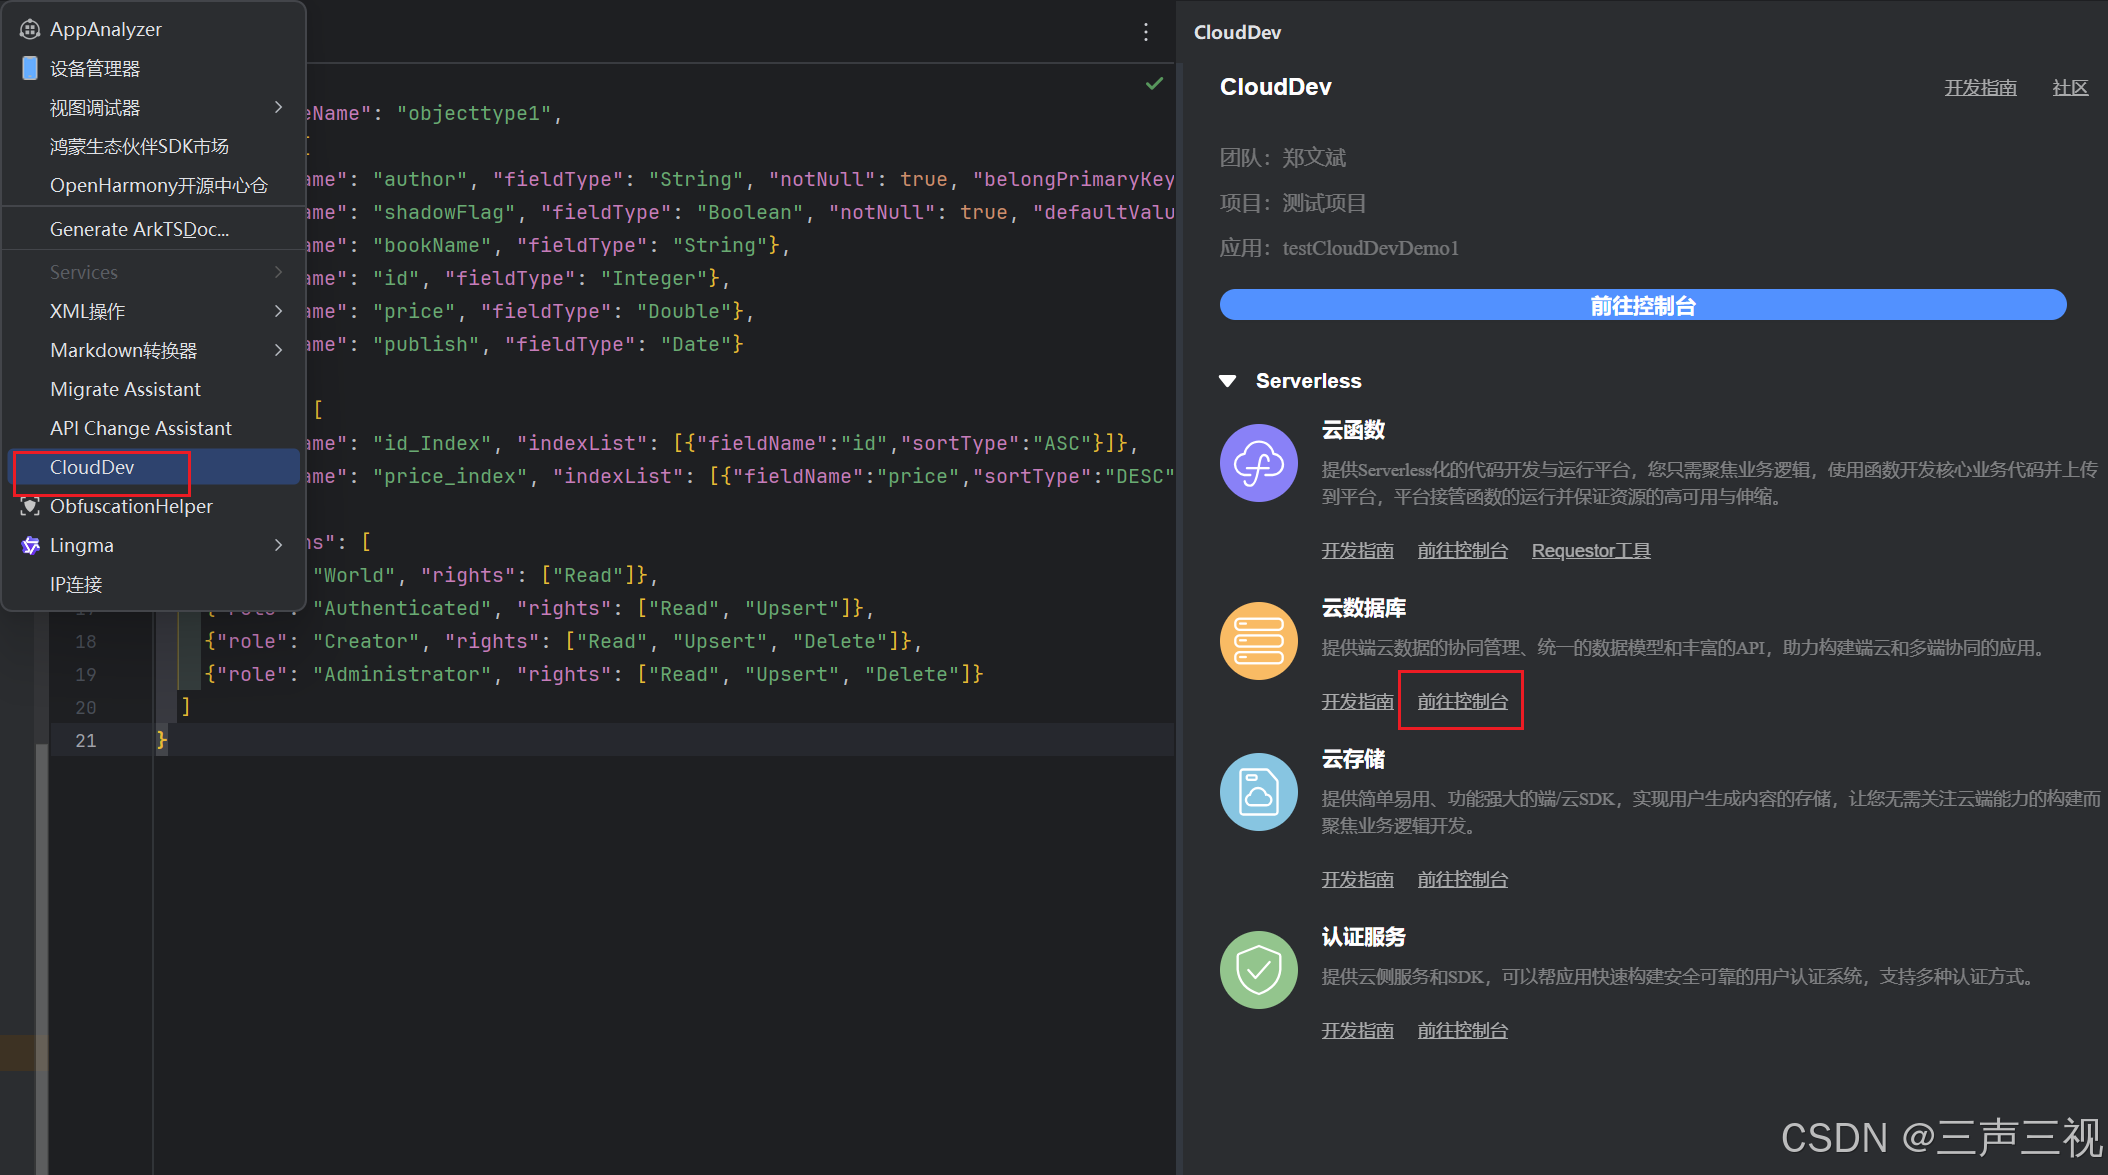Click the cloud database (云数据库) orange icon
The image size is (2108, 1175).
tap(1258, 641)
